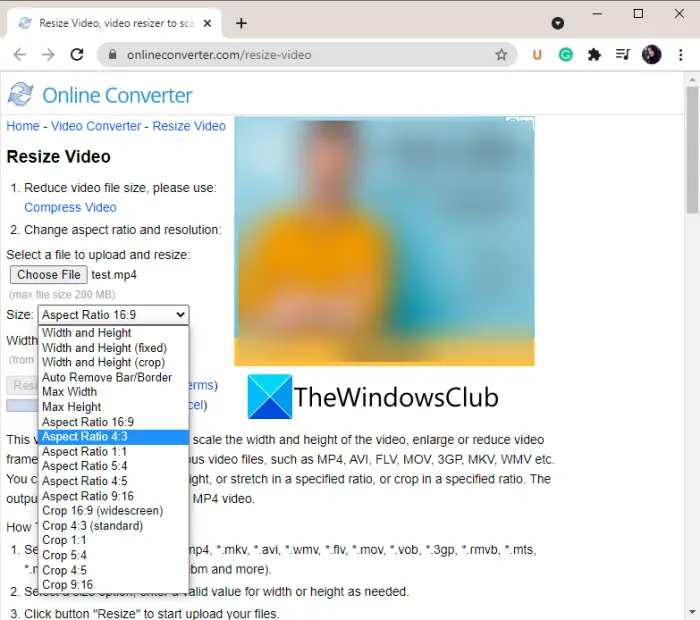
Task: Open the Online Converter title link
Action: [x=117, y=95]
